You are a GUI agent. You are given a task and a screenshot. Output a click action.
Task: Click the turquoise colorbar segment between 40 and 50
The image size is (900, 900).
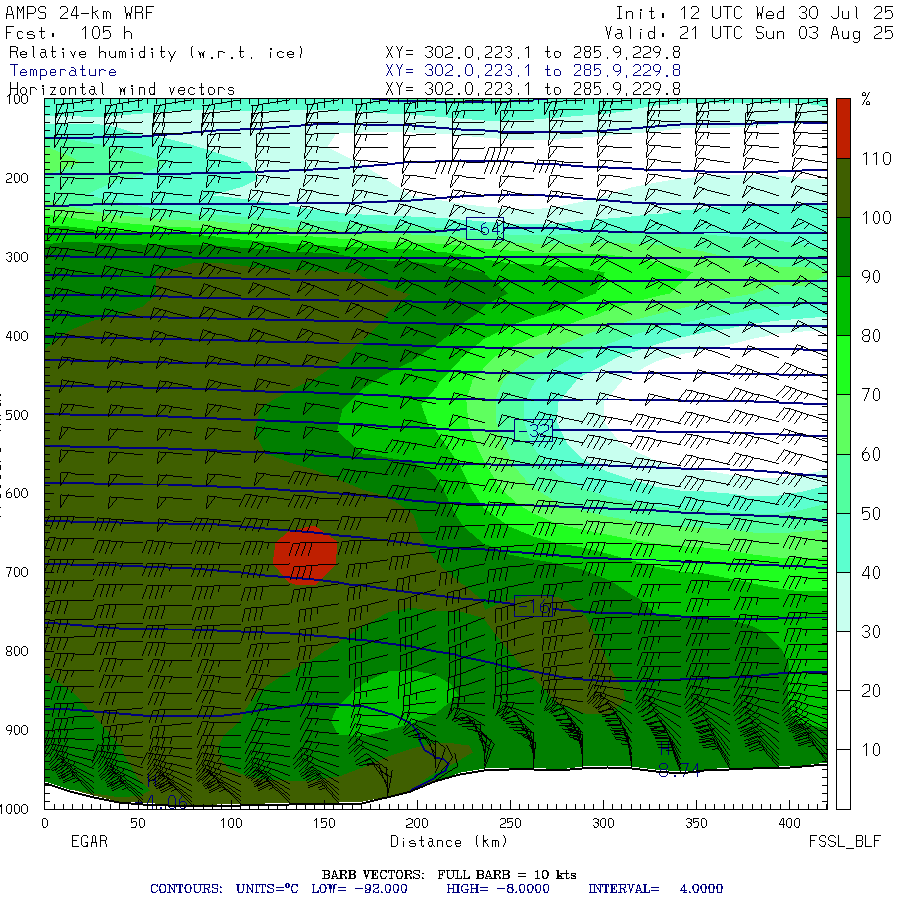(843, 542)
